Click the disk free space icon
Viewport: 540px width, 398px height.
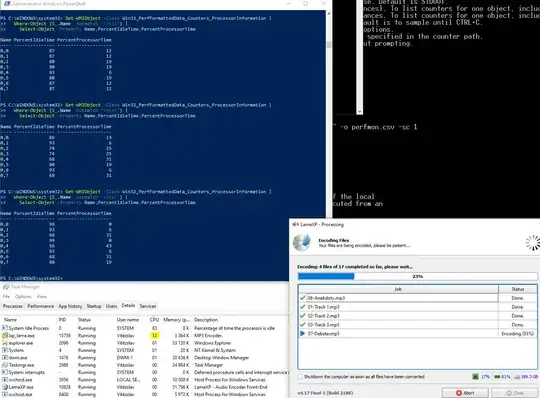click(x=517, y=377)
